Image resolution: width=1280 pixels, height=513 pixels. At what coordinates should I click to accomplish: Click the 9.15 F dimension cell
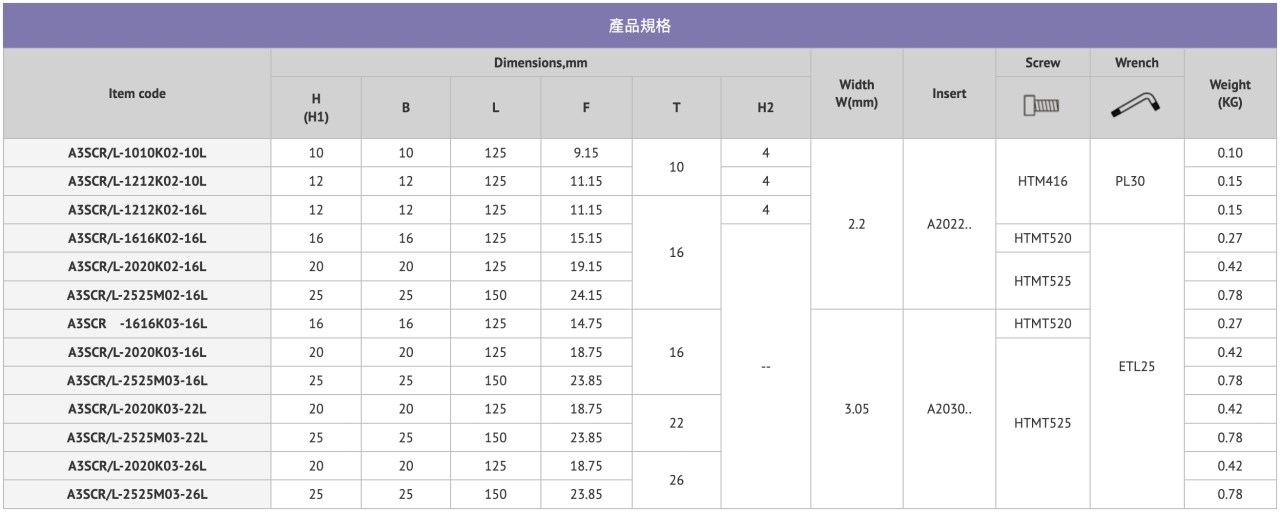586,153
